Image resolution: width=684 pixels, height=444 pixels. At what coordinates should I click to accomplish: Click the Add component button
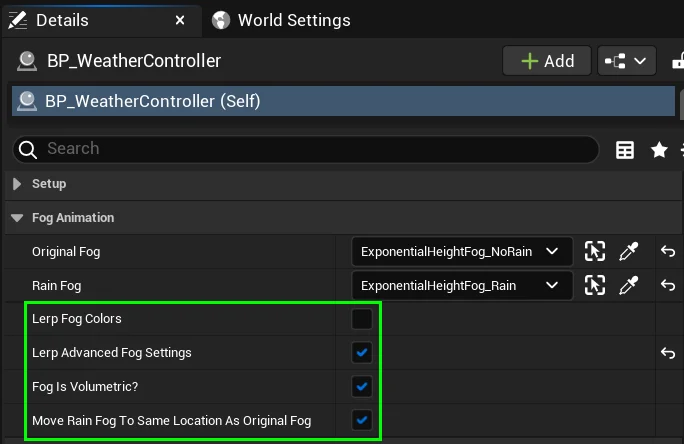coord(547,61)
